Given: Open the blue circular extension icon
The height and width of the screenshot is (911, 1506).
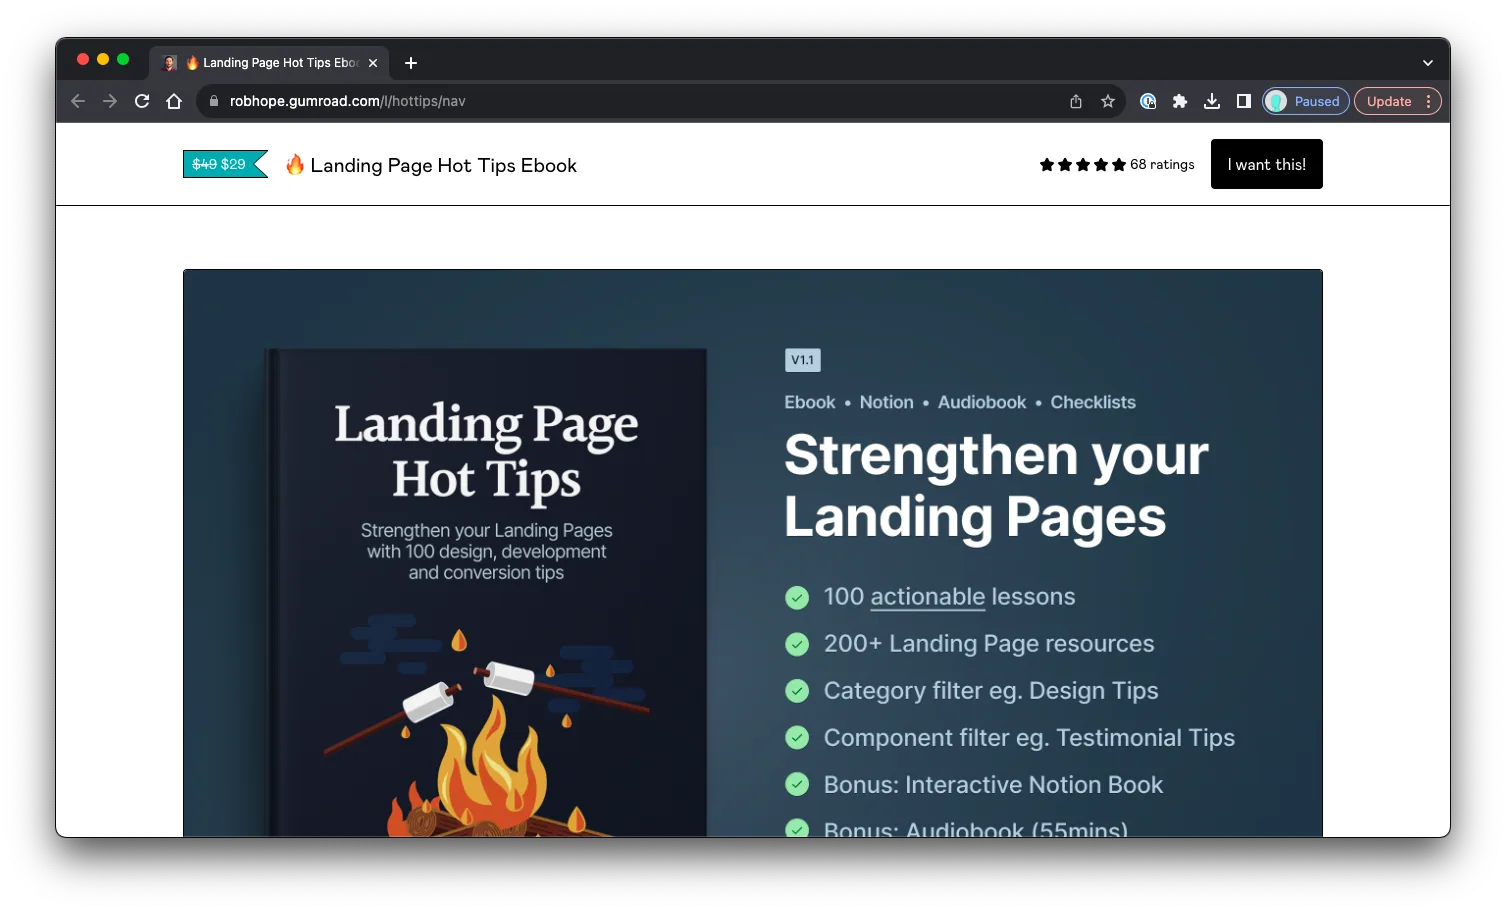Looking at the screenshot, I should coord(1148,101).
